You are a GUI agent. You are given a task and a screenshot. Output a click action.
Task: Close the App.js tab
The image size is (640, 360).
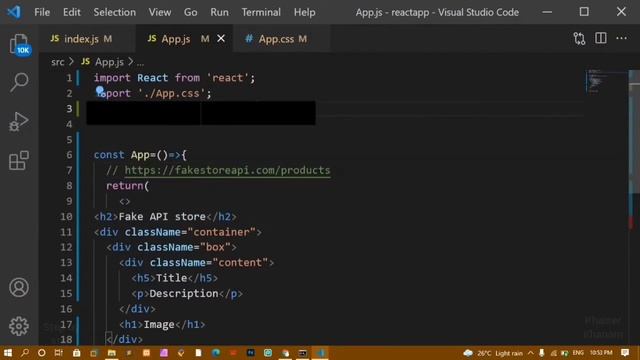click(221, 38)
